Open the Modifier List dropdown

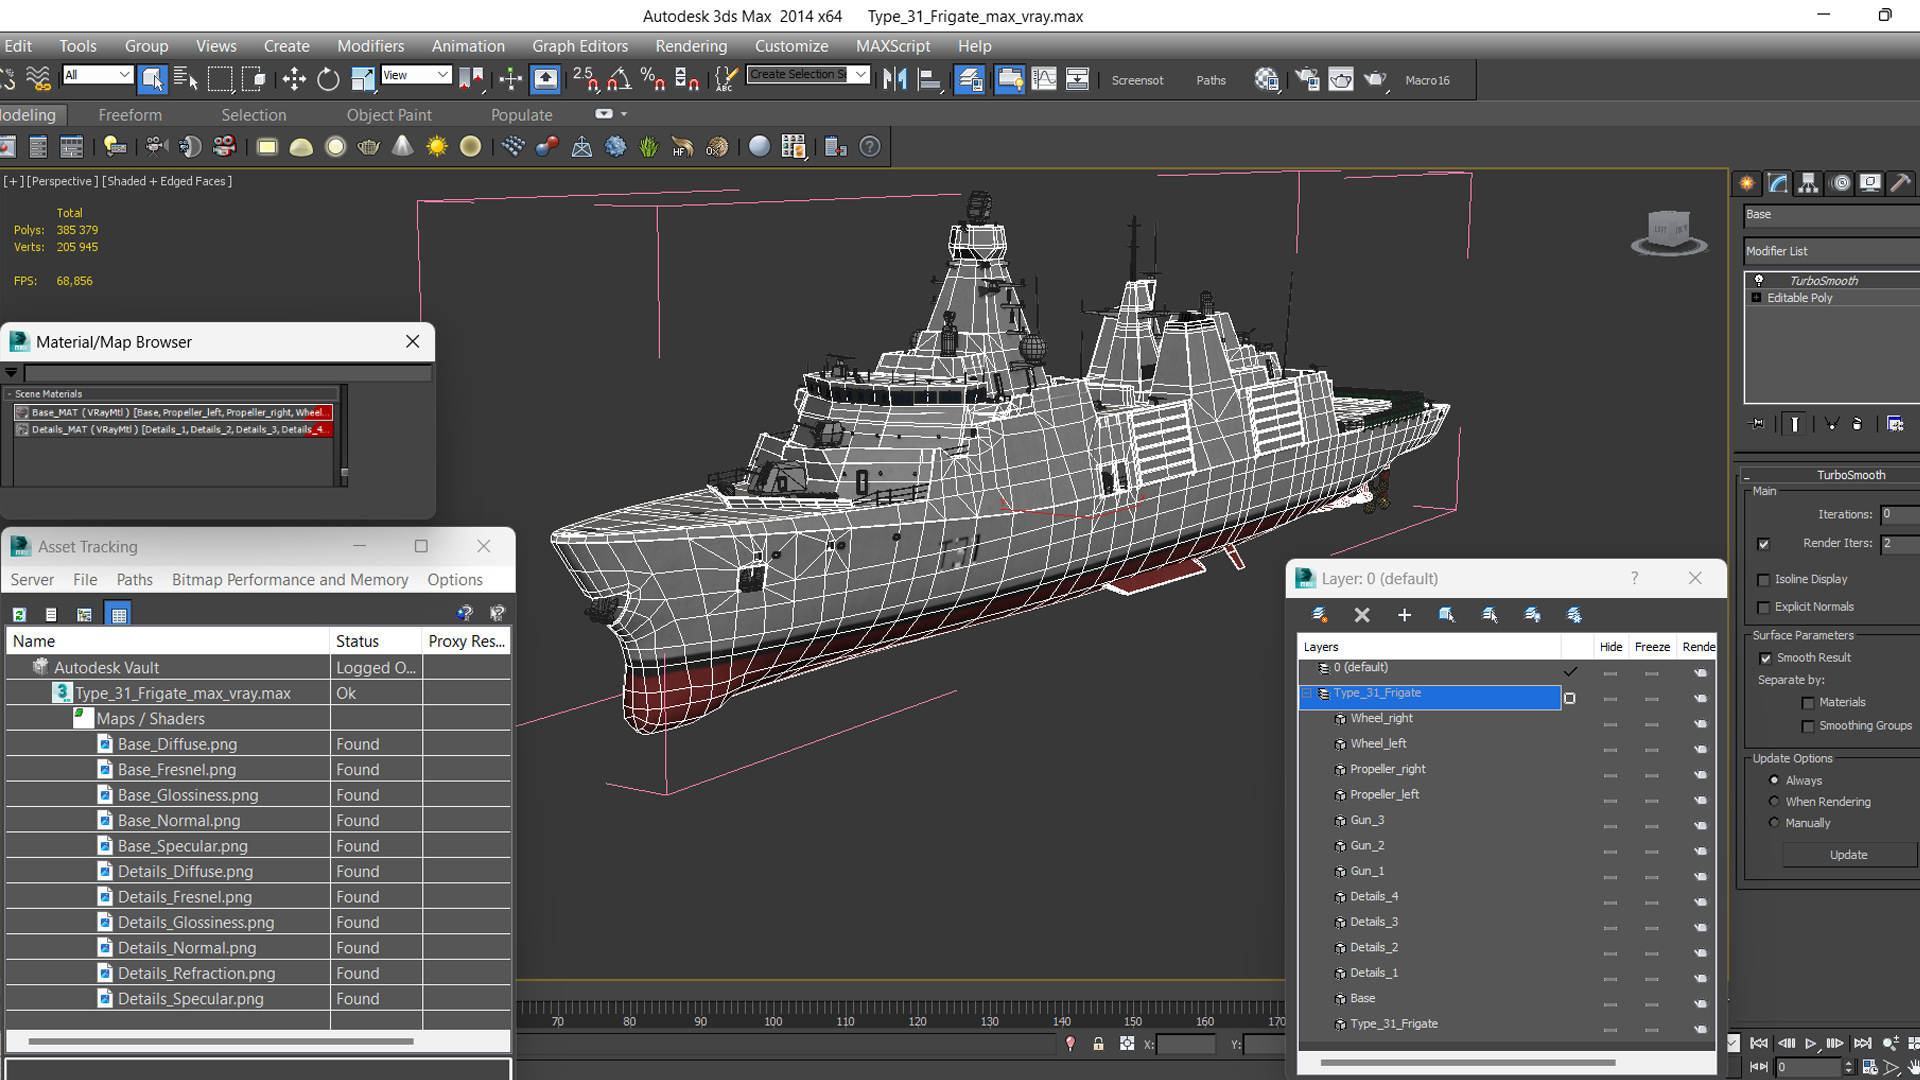click(1832, 251)
